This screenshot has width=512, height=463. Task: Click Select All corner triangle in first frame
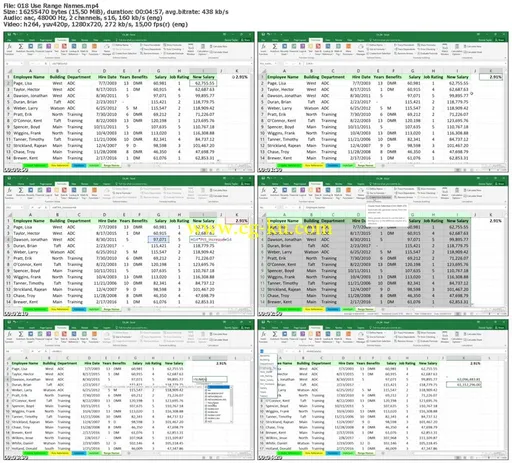pos(9,71)
